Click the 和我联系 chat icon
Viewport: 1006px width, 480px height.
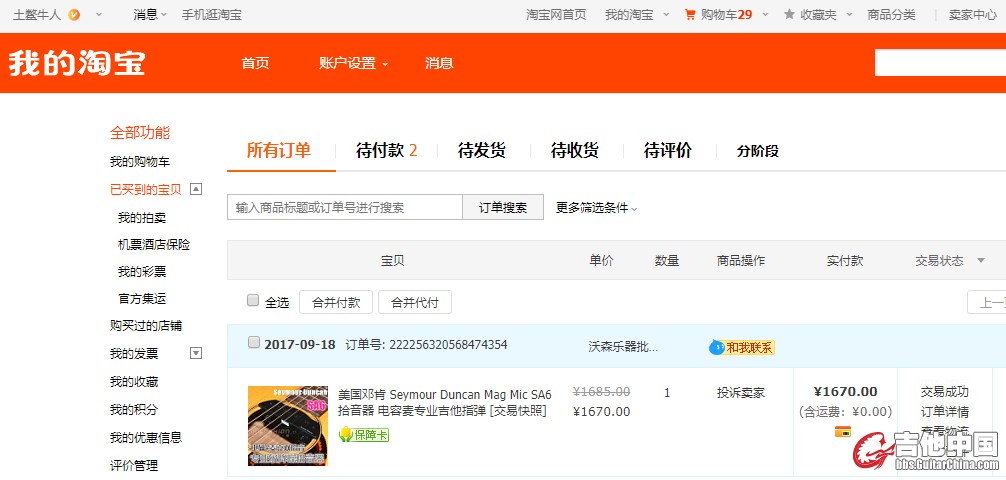click(716, 347)
